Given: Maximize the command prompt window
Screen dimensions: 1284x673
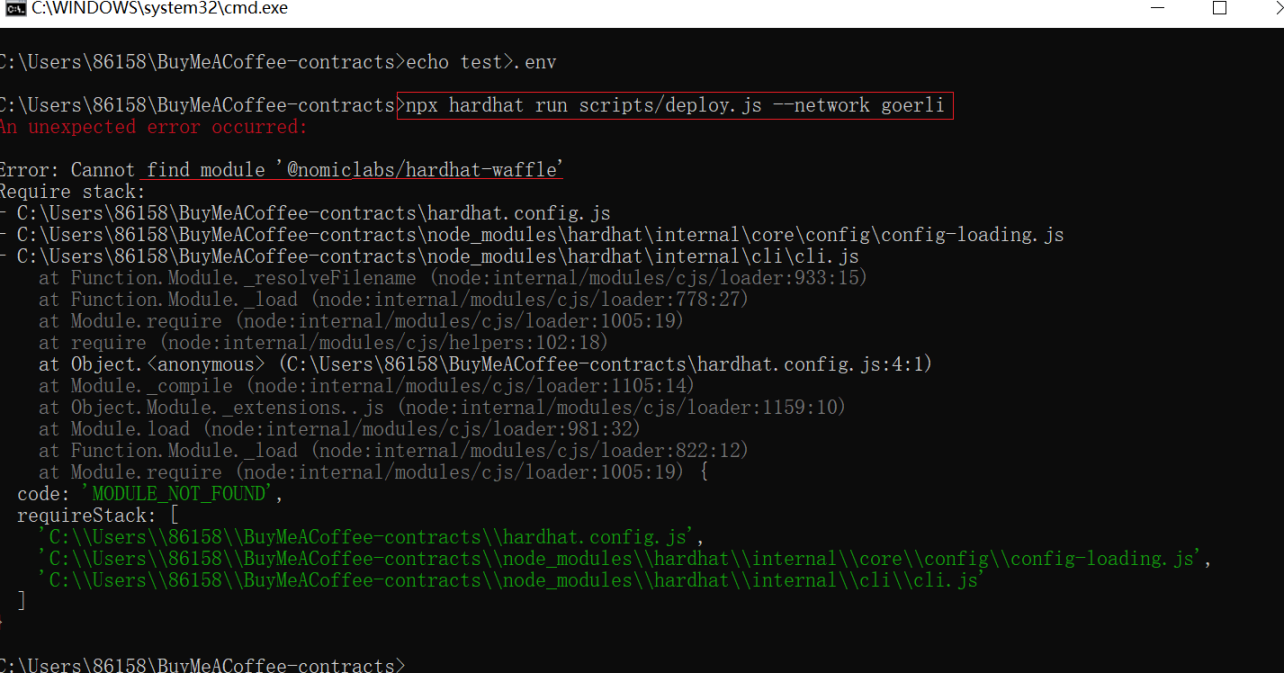Looking at the screenshot, I should (x=1219, y=9).
